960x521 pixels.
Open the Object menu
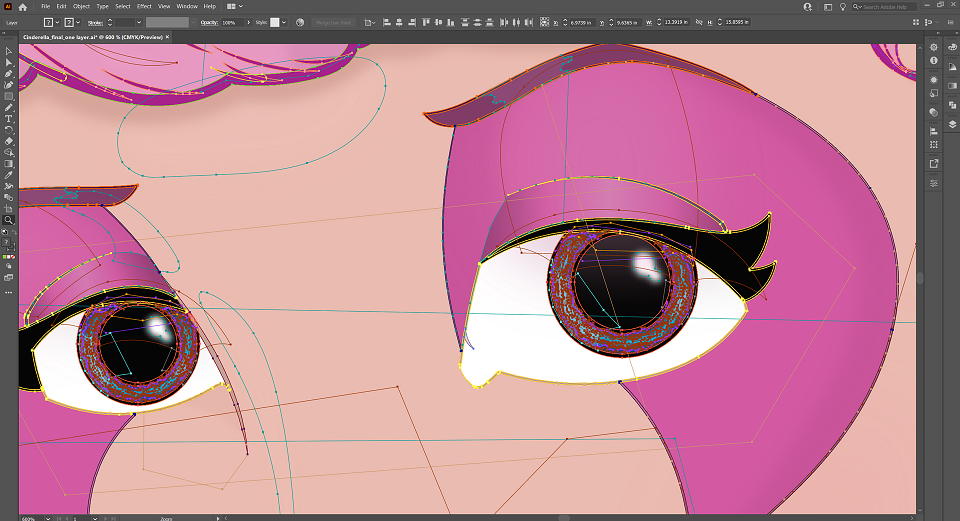(x=81, y=6)
